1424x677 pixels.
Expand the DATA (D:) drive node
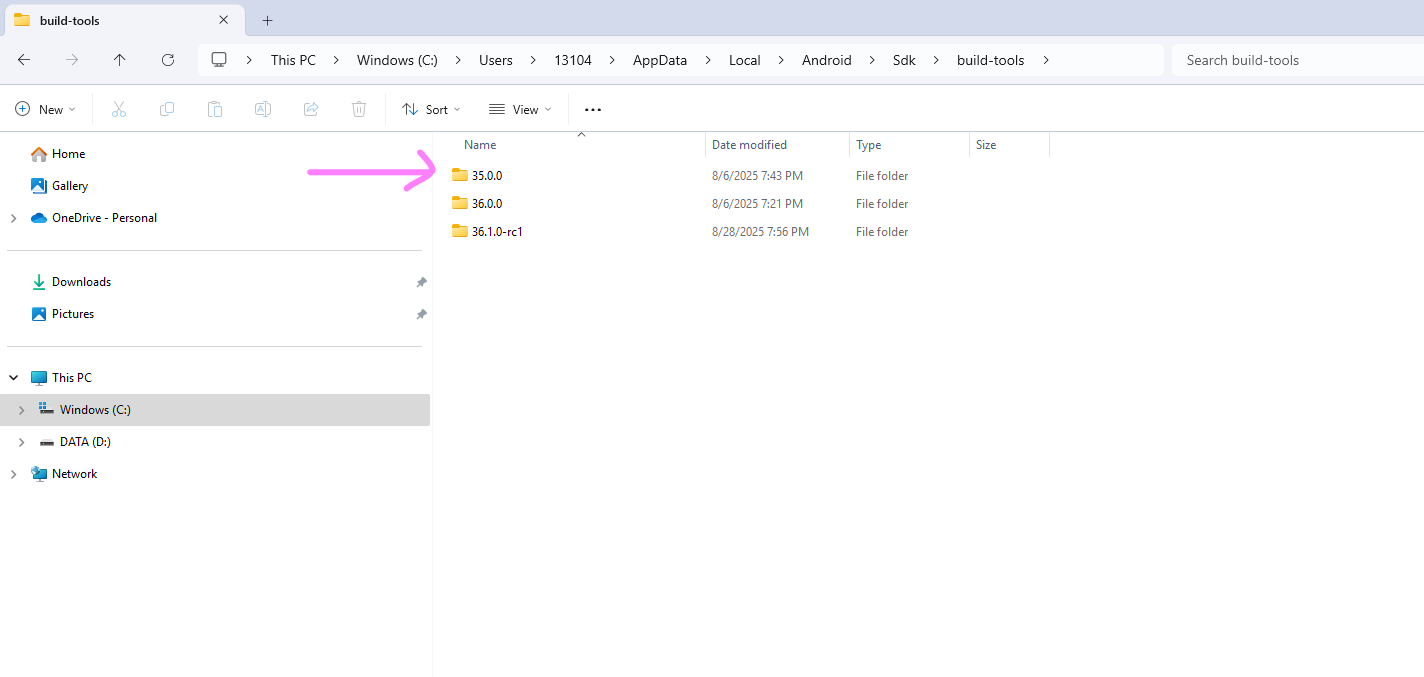click(x=21, y=442)
